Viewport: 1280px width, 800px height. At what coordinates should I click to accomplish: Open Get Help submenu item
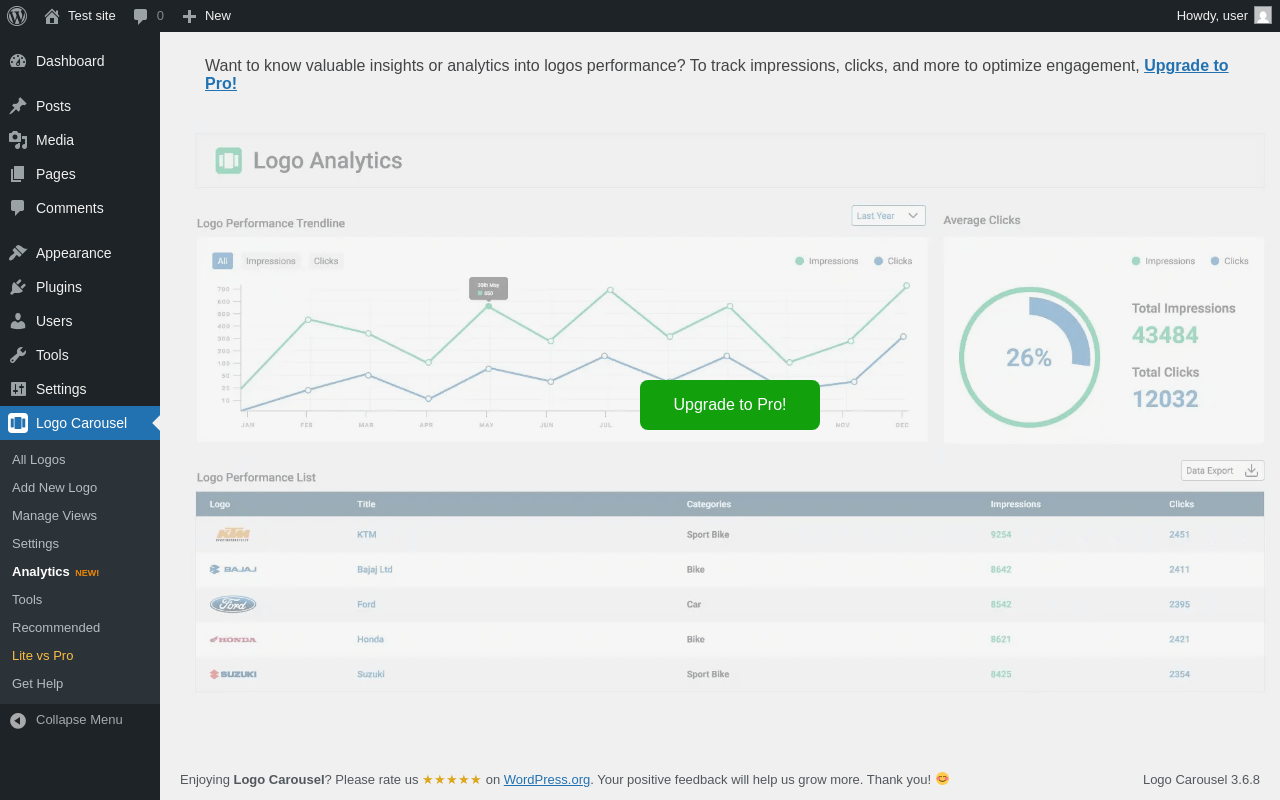tap(38, 684)
